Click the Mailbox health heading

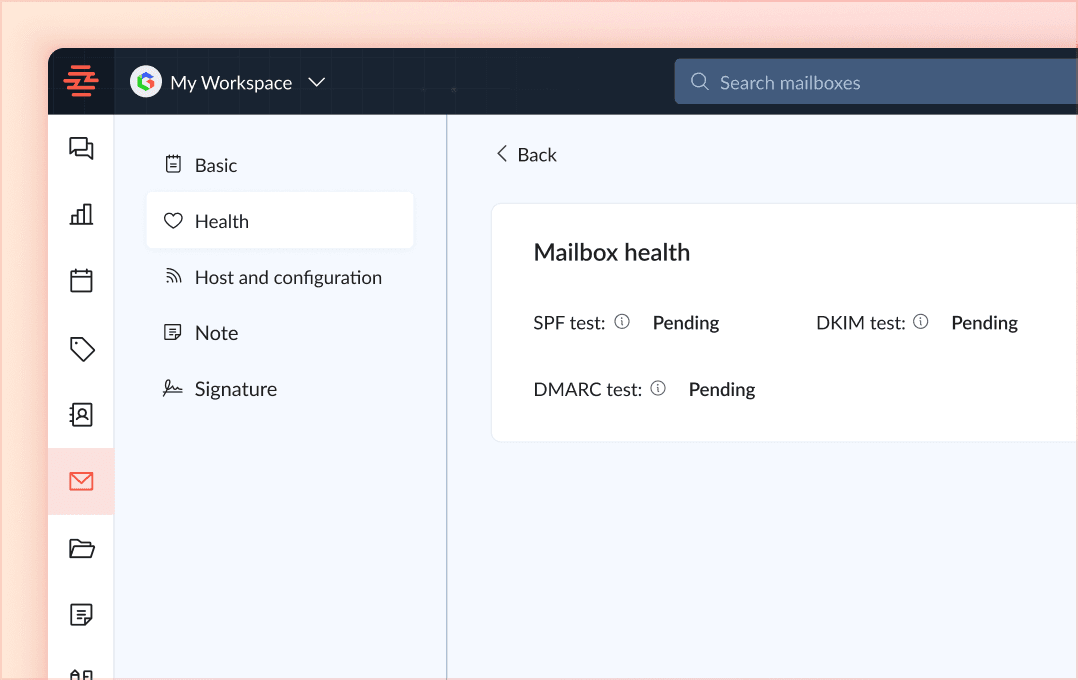click(611, 252)
